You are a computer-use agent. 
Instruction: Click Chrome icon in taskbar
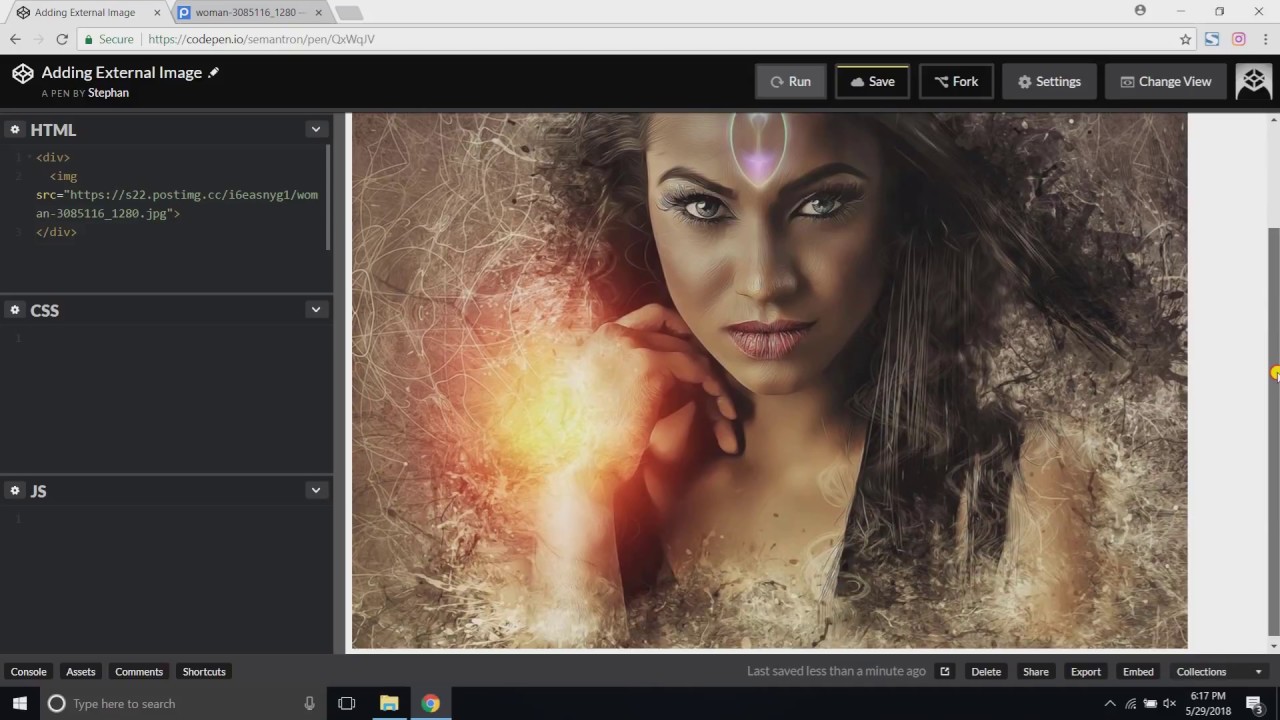[430, 703]
